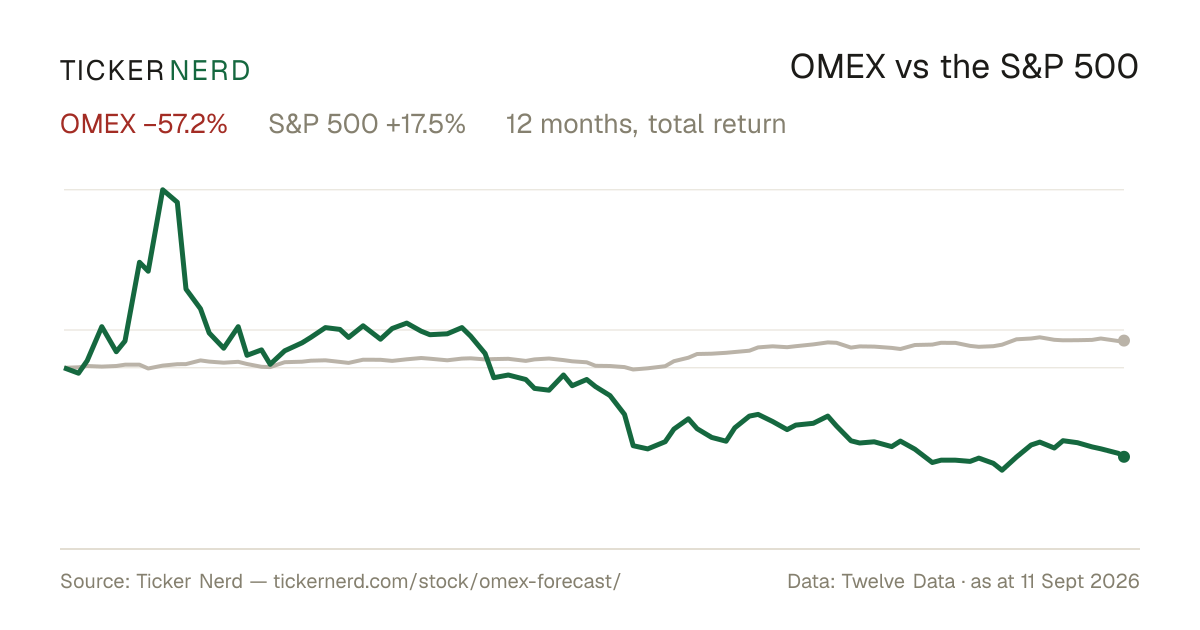
Task: Click the '12 months, total return' text
Action: [646, 124]
